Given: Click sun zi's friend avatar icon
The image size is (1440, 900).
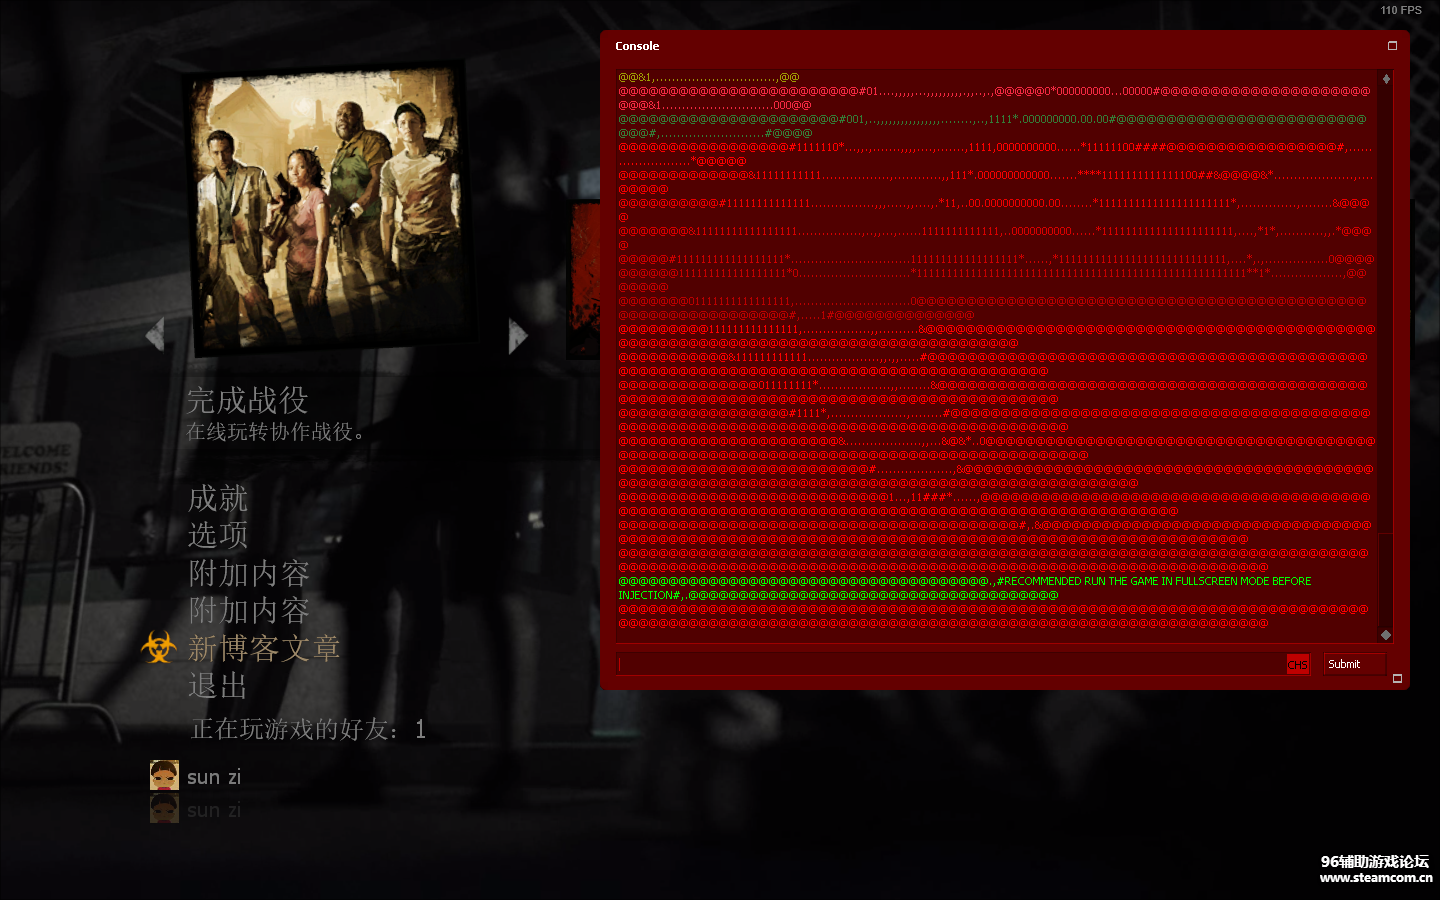Looking at the screenshot, I should 166,774.
